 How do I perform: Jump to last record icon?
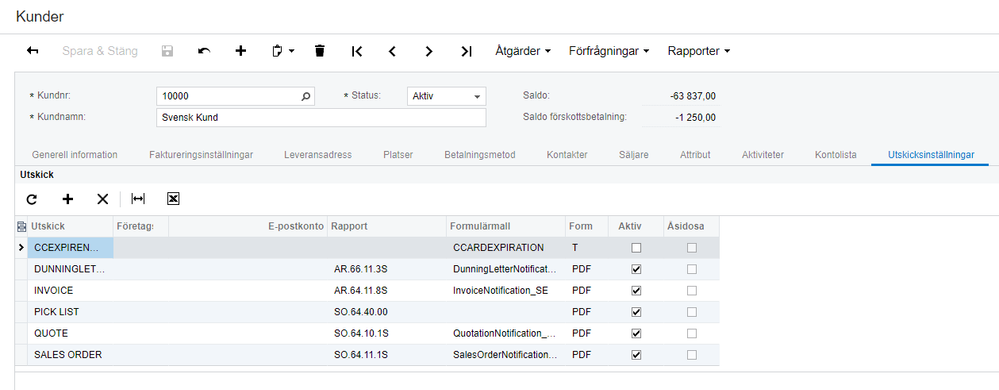466,52
